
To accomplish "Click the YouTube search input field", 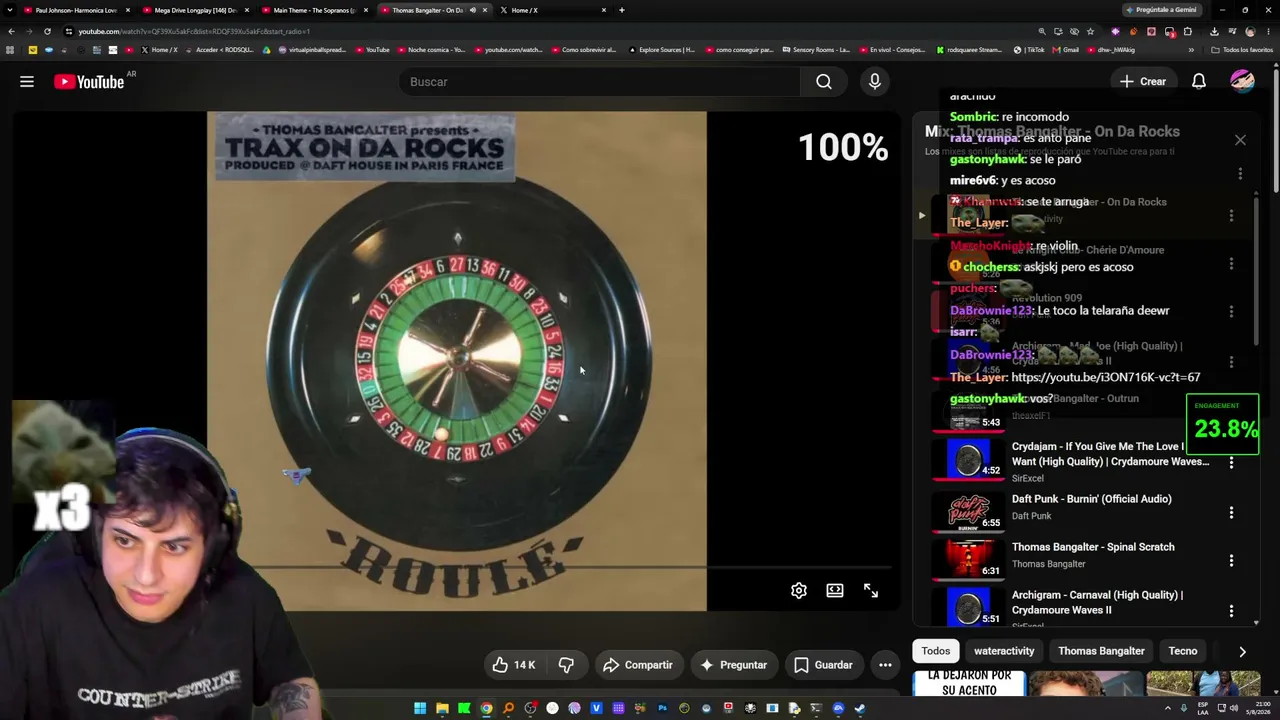I will point(600,82).
